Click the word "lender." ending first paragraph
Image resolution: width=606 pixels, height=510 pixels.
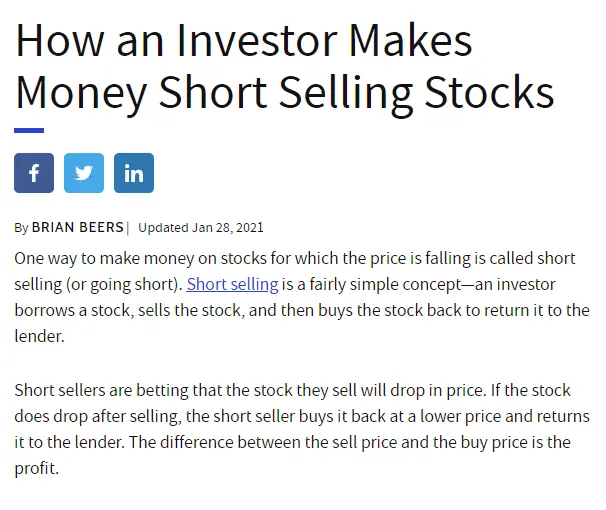(40, 336)
